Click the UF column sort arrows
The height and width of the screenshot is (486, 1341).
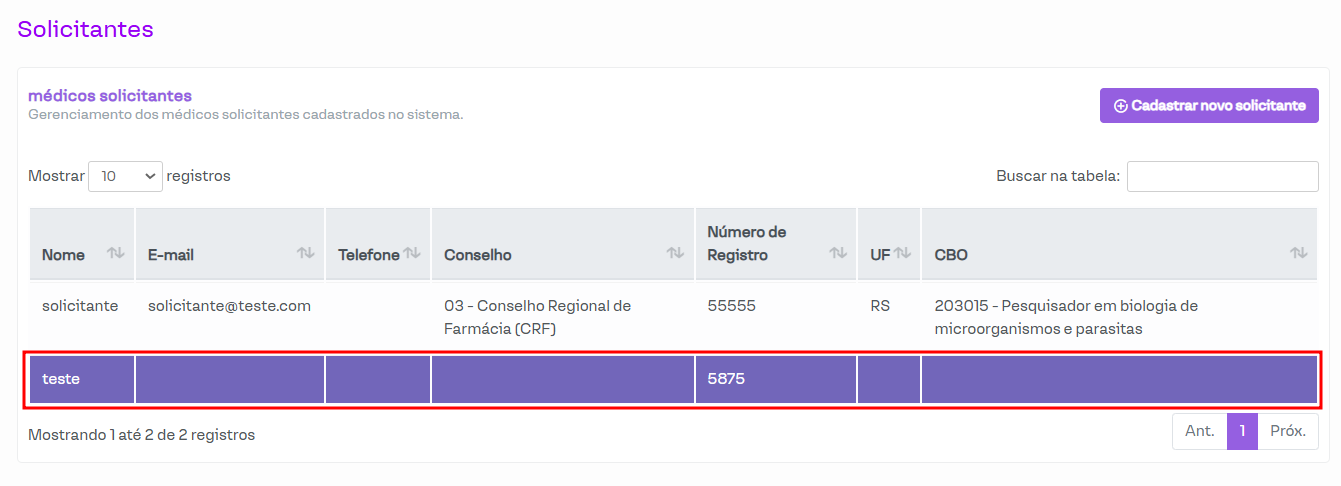pos(902,254)
